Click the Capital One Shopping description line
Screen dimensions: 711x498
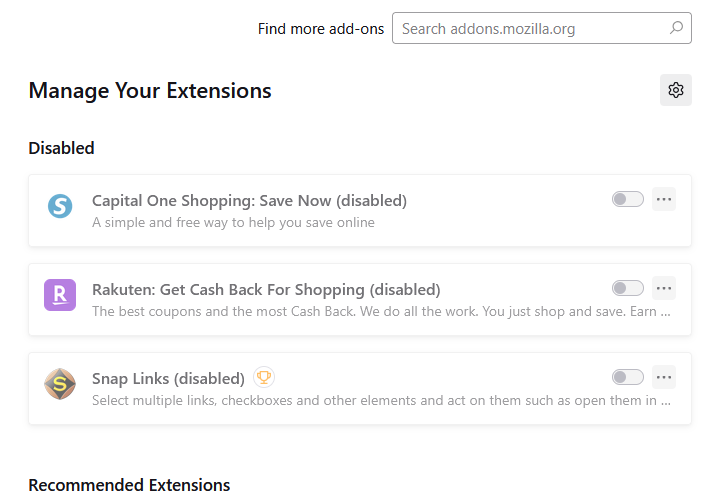tap(234, 223)
